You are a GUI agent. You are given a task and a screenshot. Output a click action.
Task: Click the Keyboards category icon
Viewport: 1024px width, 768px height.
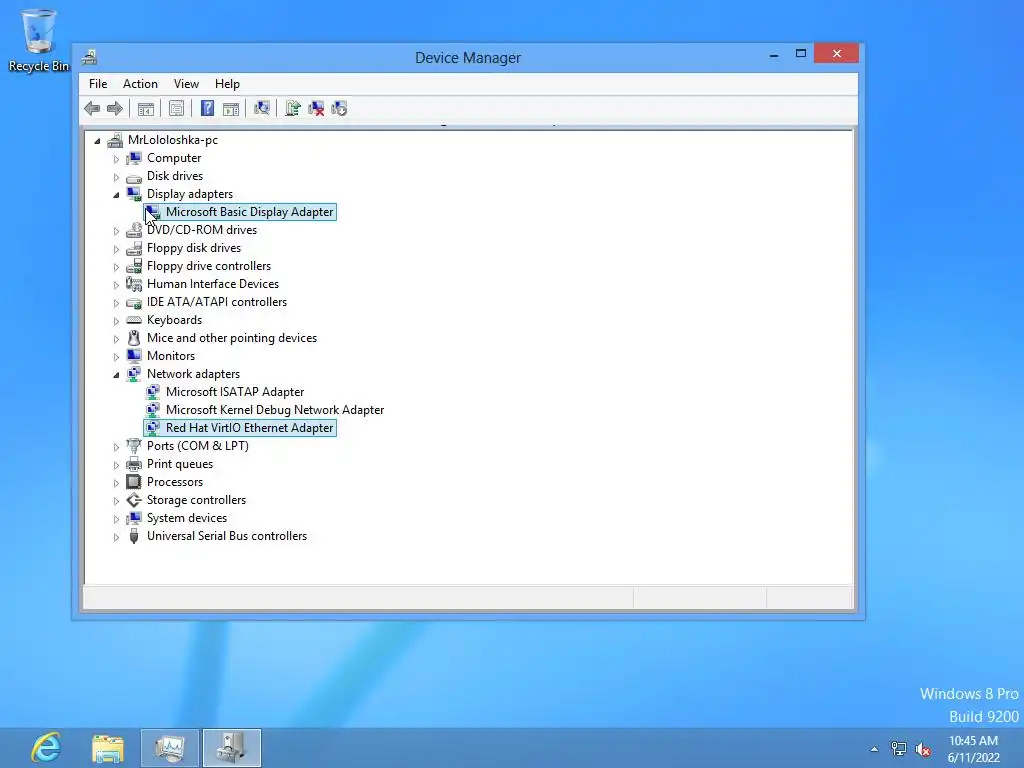coord(134,320)
